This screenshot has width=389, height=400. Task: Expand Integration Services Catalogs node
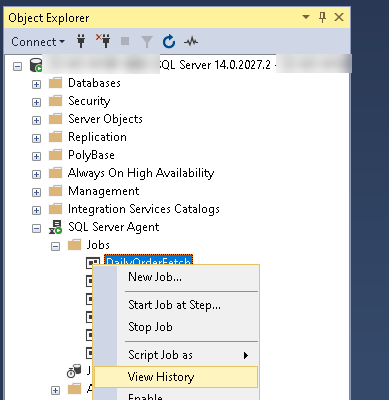pyautogui.click(x=36, y=210)
